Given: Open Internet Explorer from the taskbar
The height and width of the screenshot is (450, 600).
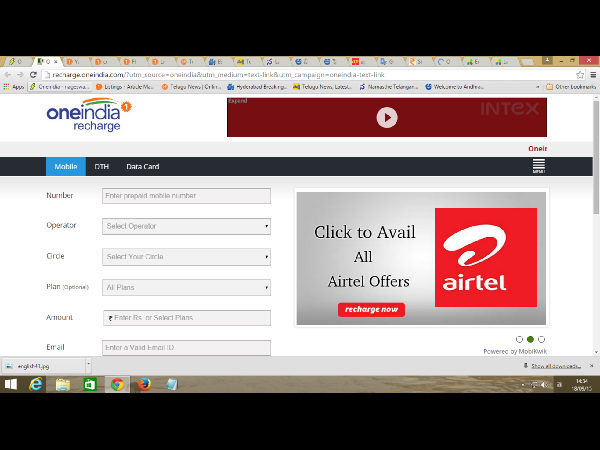Looking at the screenshot, I should (38, 384).
